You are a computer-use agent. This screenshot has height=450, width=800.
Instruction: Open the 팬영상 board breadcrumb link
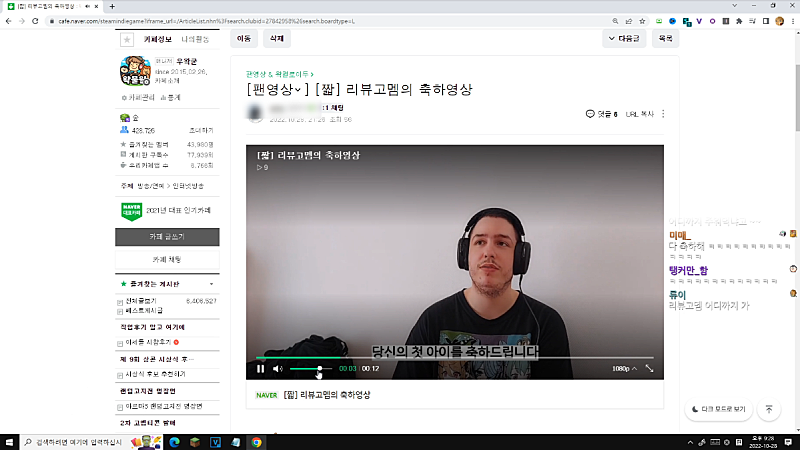pos(280,74)
